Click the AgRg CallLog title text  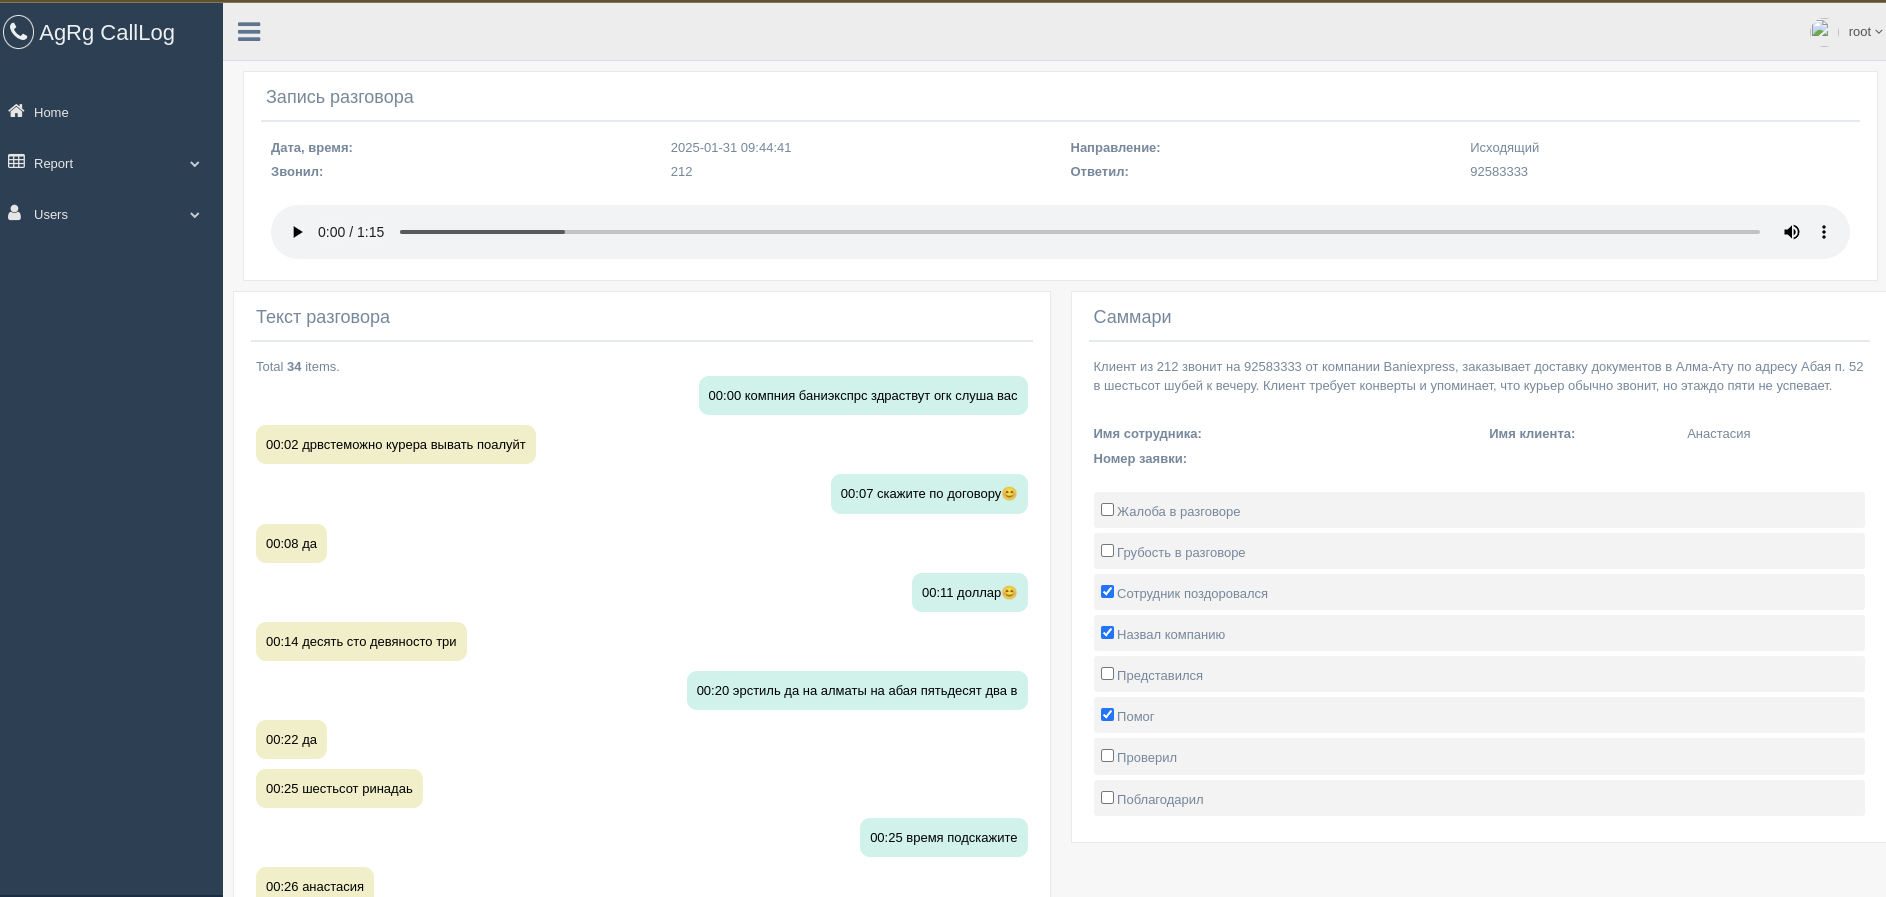(107, 33)
